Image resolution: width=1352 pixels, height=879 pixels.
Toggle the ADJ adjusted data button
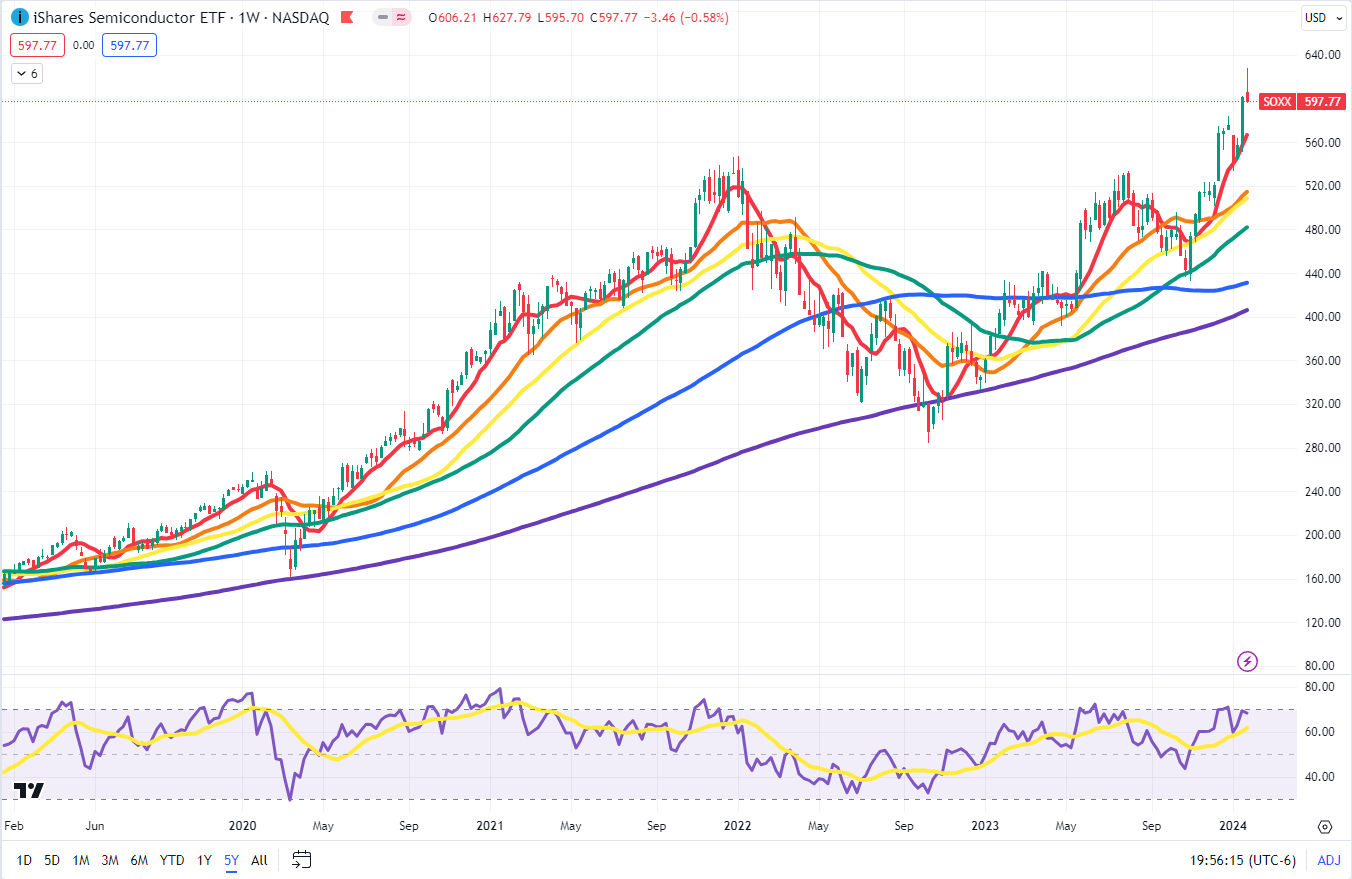coord(1329,860)
